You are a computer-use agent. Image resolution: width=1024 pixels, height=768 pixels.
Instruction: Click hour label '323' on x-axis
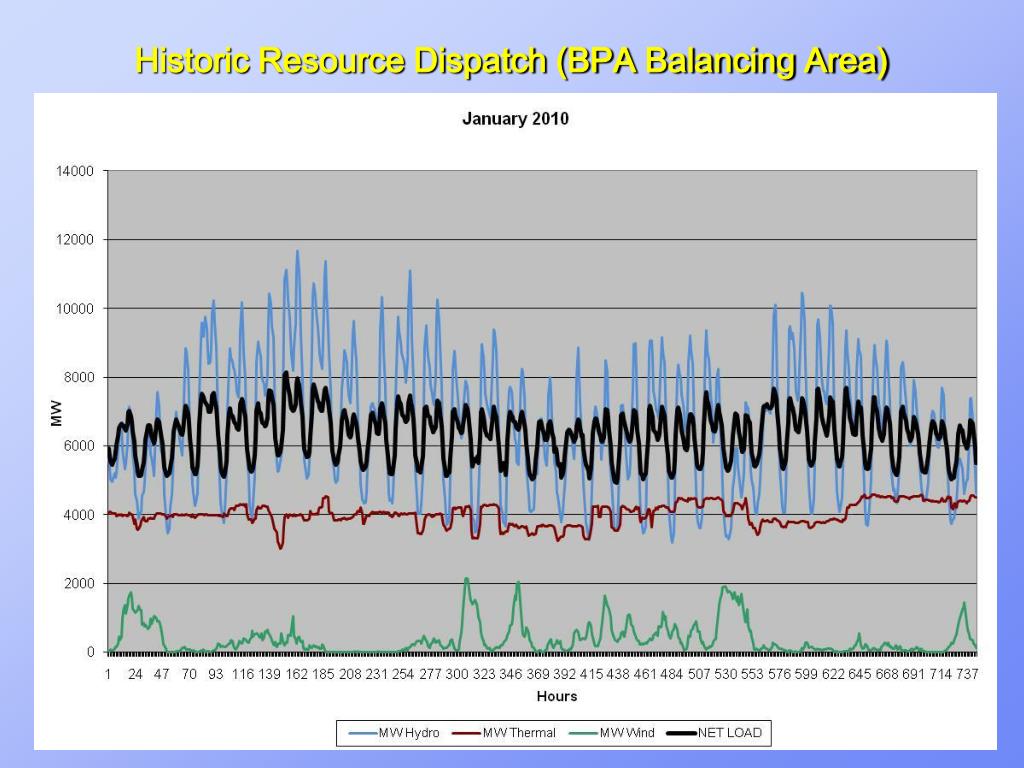(x=484, y=674)
